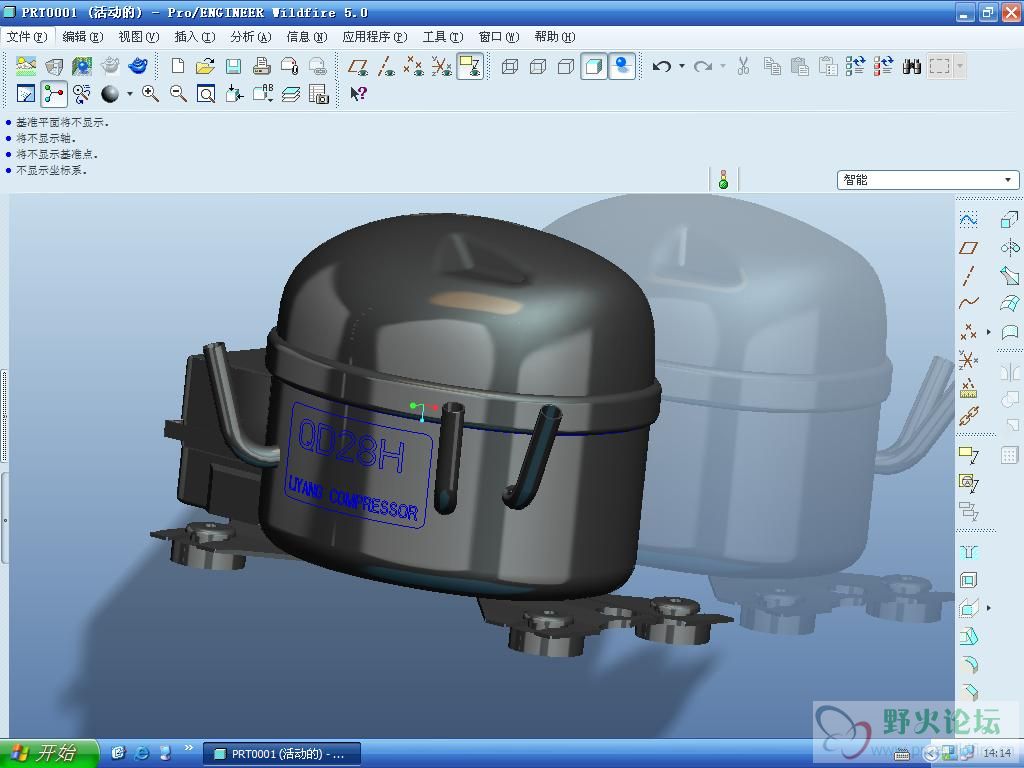Viewport: 1024px width, 768px height.
Task: Select the datum plane tool in the right toolbar
Action: tap(968, 248)
